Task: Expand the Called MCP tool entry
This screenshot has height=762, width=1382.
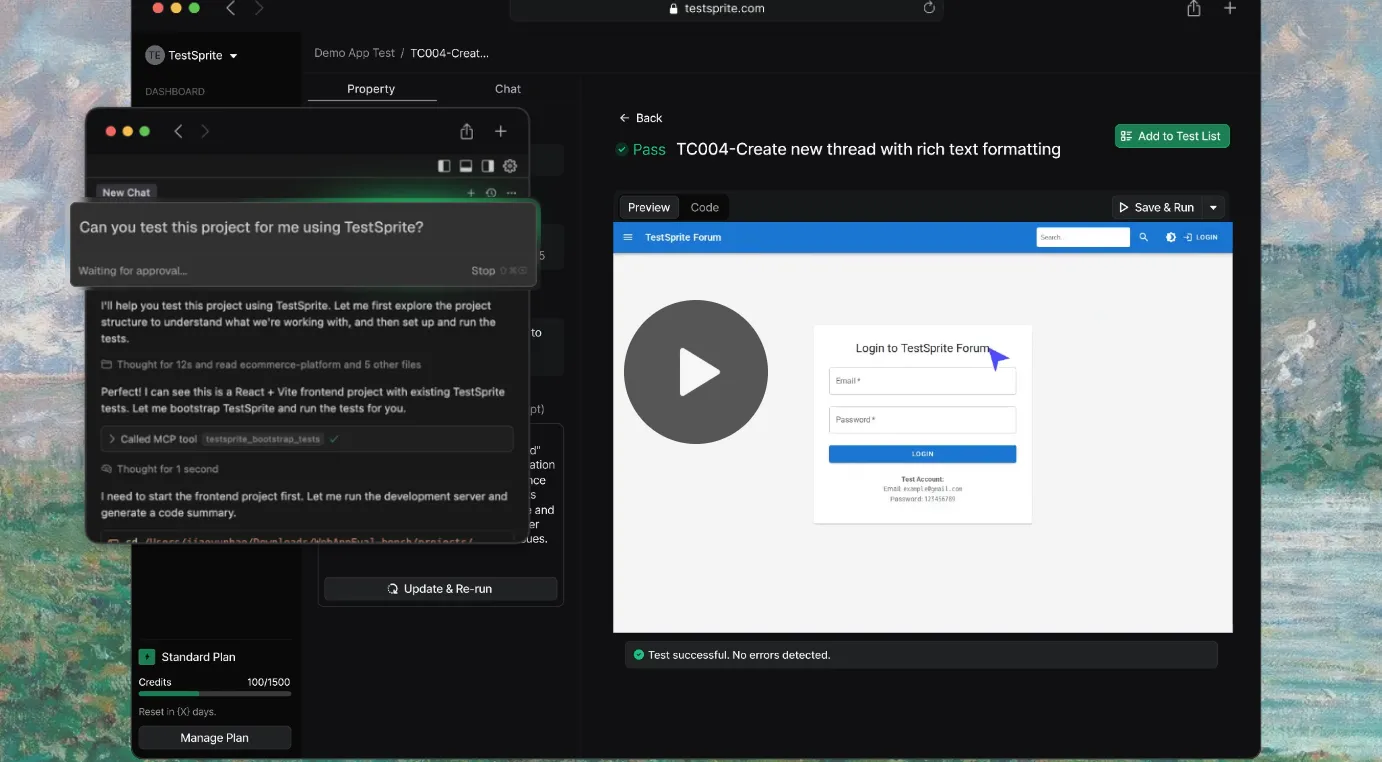Action: click(x=113, y=439)
